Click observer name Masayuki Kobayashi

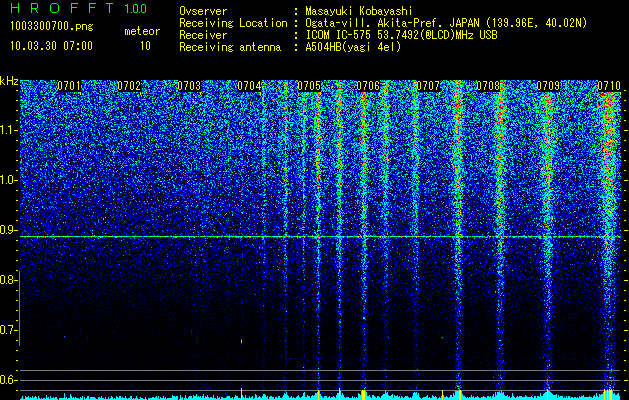click(x=359, y=11)
